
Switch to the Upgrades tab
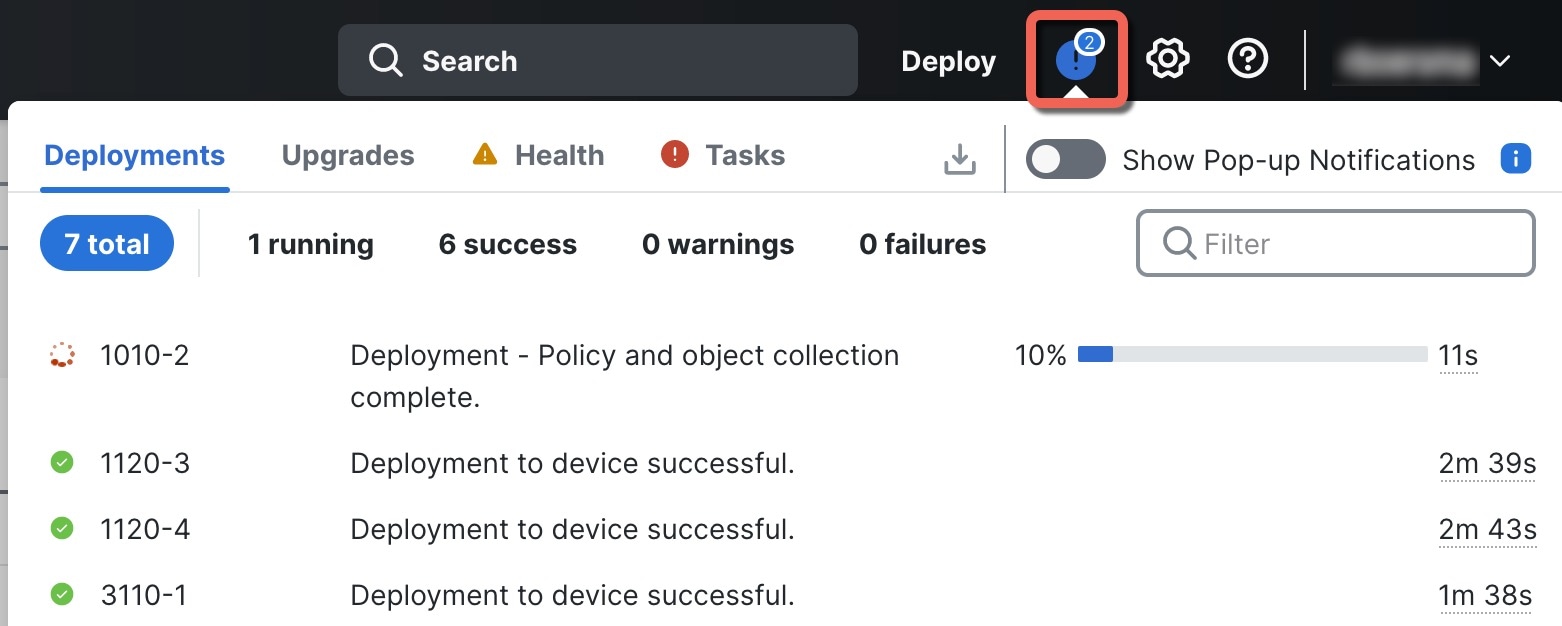pos(348,155)
